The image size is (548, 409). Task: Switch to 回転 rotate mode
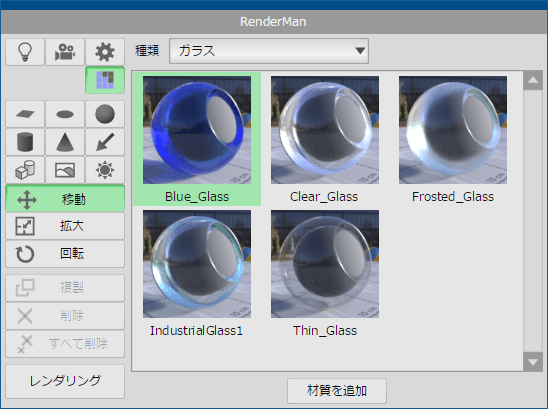coord(65,254)
